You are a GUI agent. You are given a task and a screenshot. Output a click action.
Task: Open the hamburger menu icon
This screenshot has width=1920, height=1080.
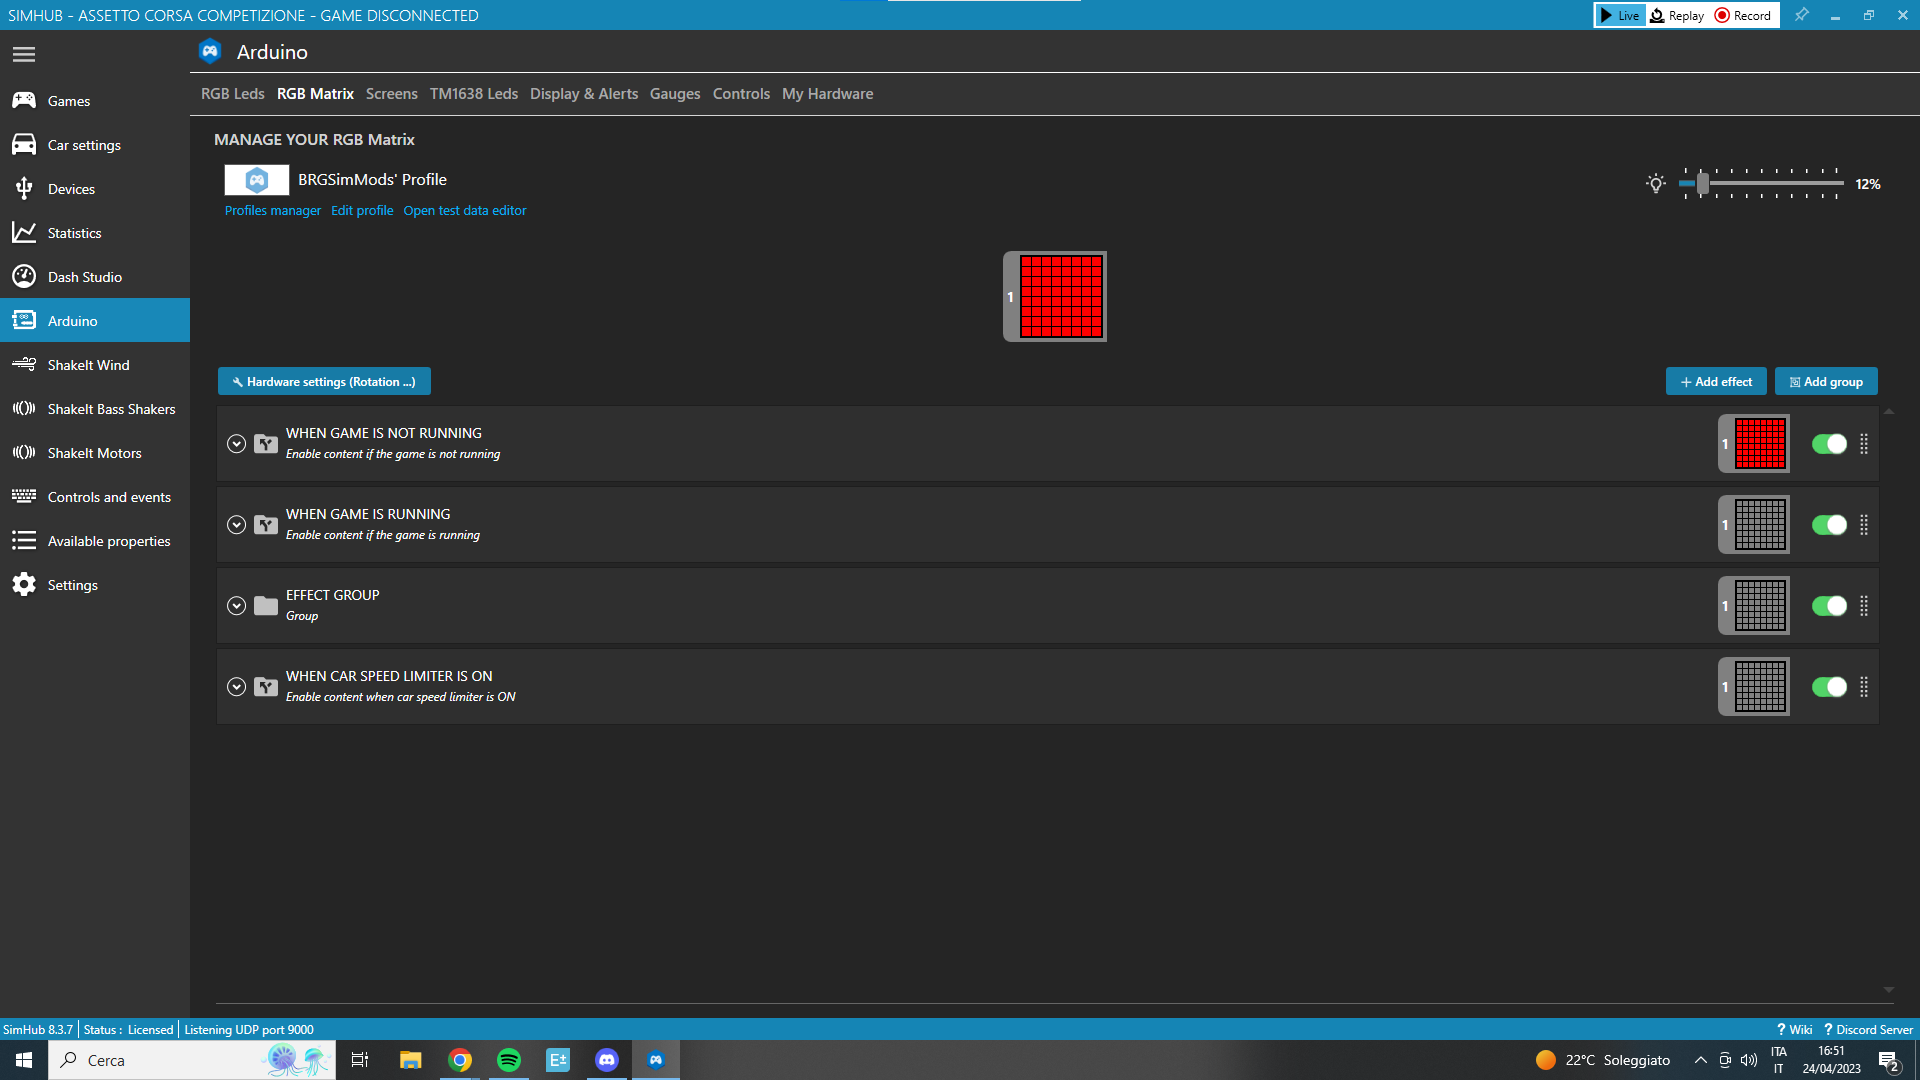pos(24,54)
